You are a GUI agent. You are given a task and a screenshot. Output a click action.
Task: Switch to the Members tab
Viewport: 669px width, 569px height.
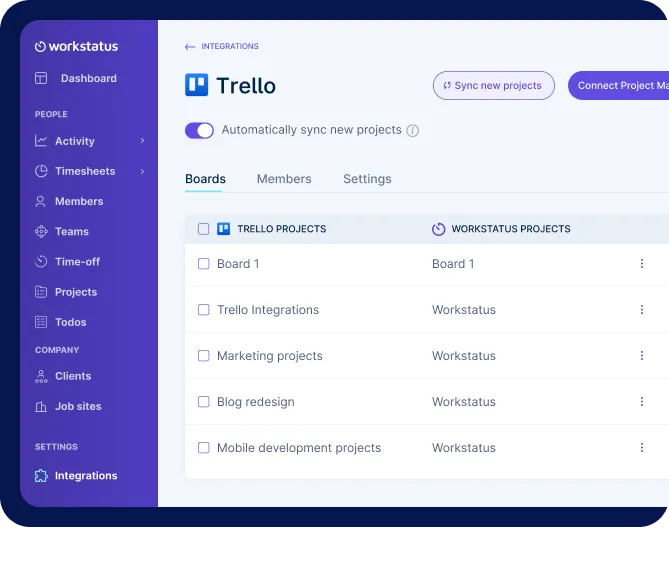coord(284,179)
